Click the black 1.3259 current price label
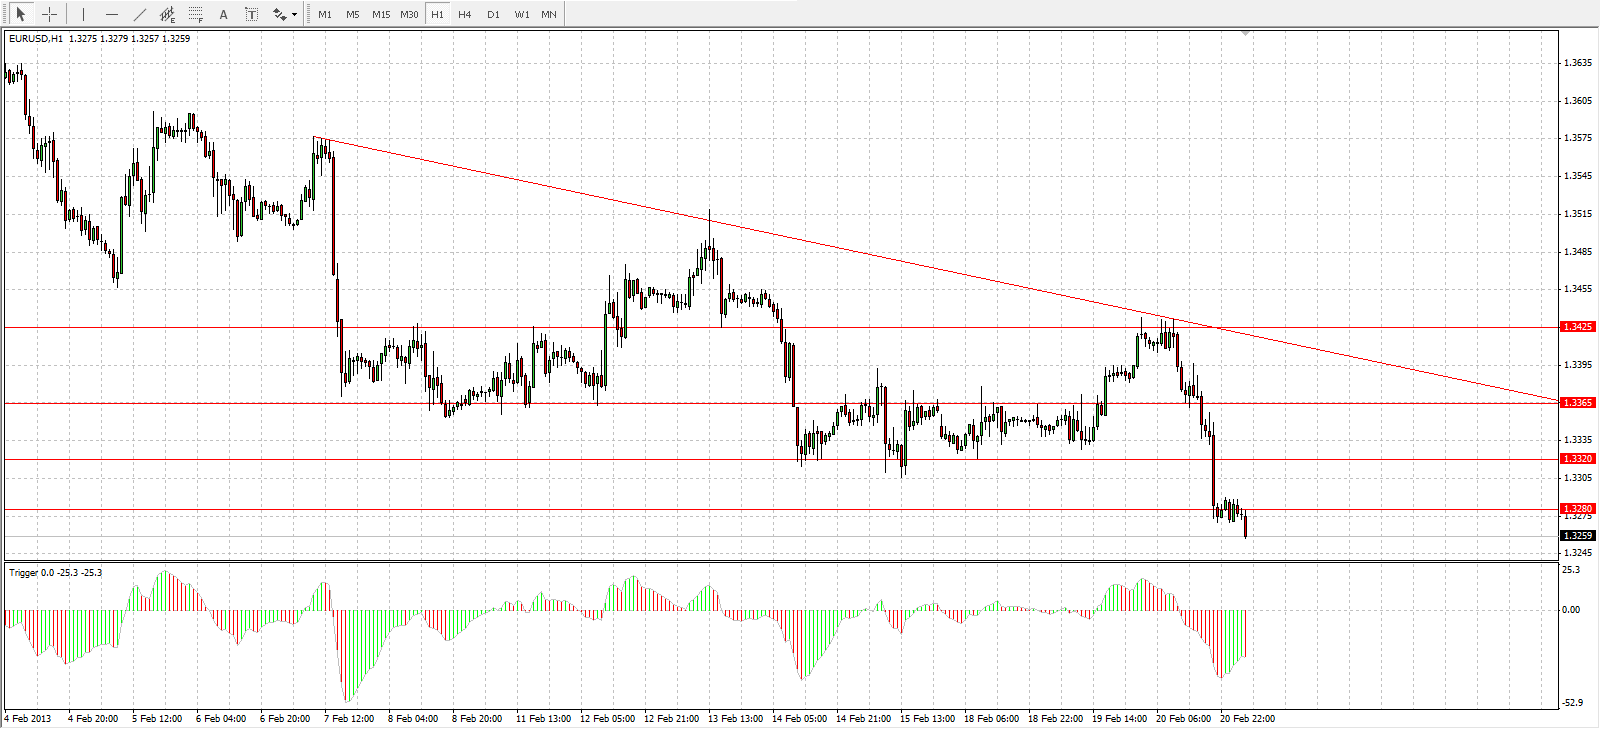Screen dimensions: 1600x729 (x=1578, y=536)
